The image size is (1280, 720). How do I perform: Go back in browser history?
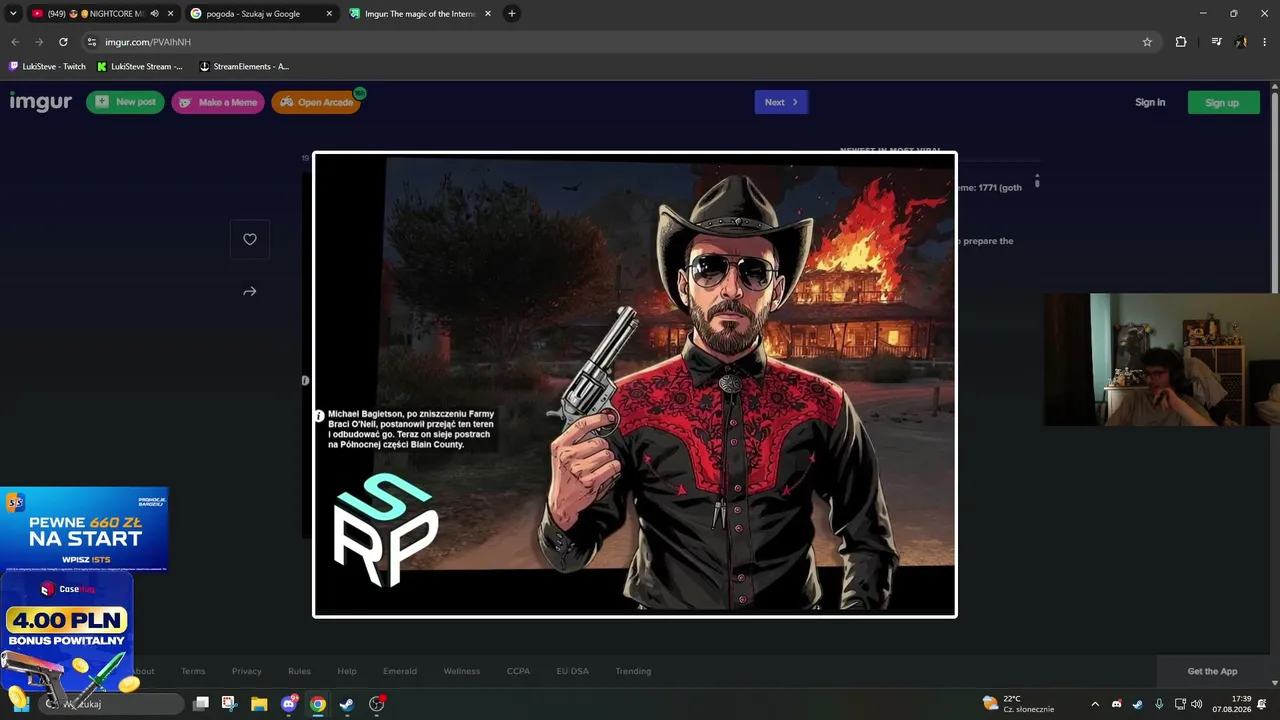[x=15, y=42]
